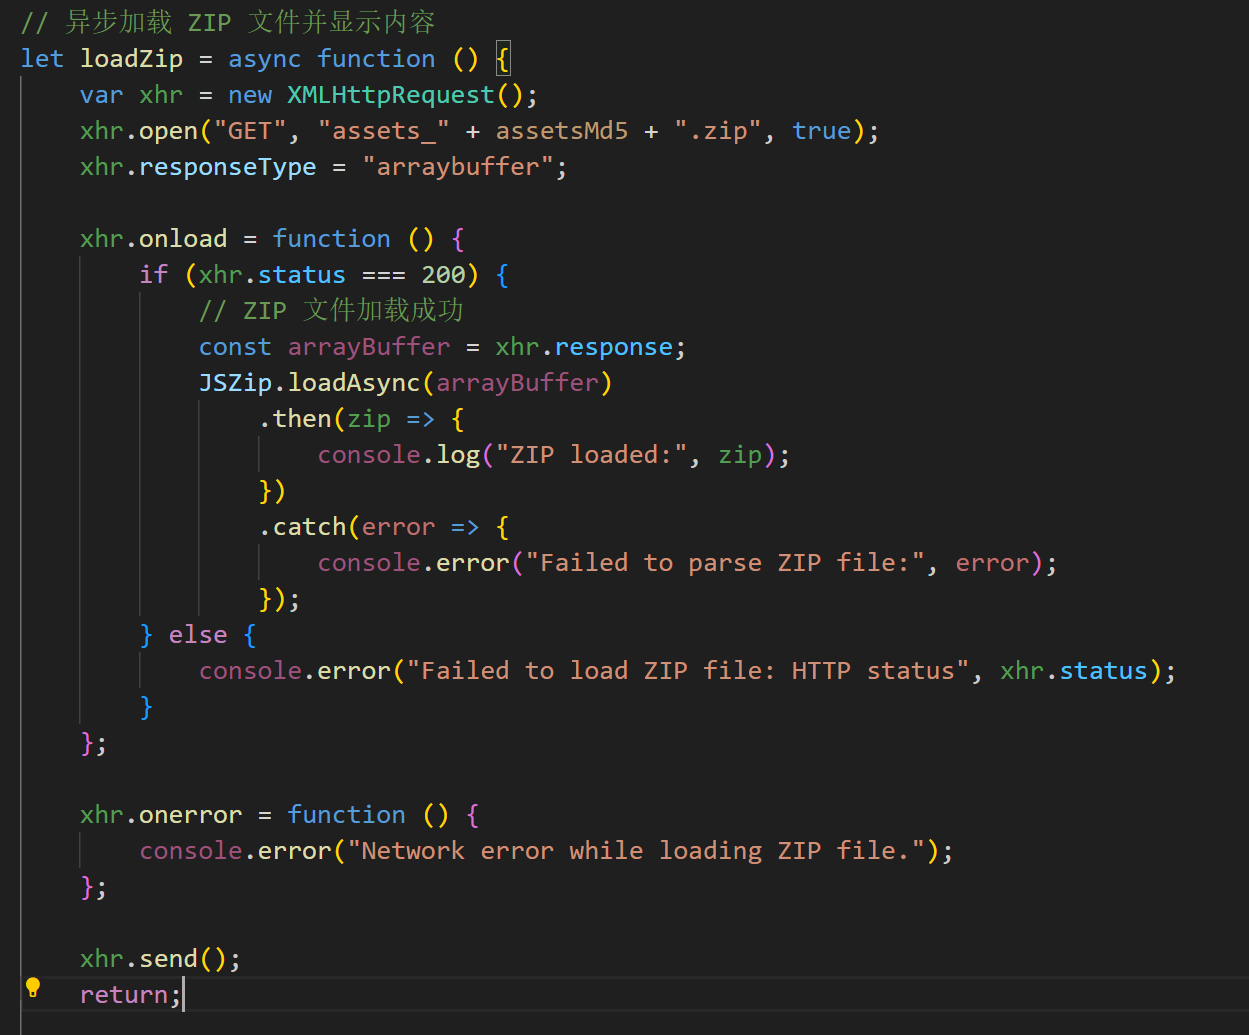Click the number 200 in status check

pos(443,275)
